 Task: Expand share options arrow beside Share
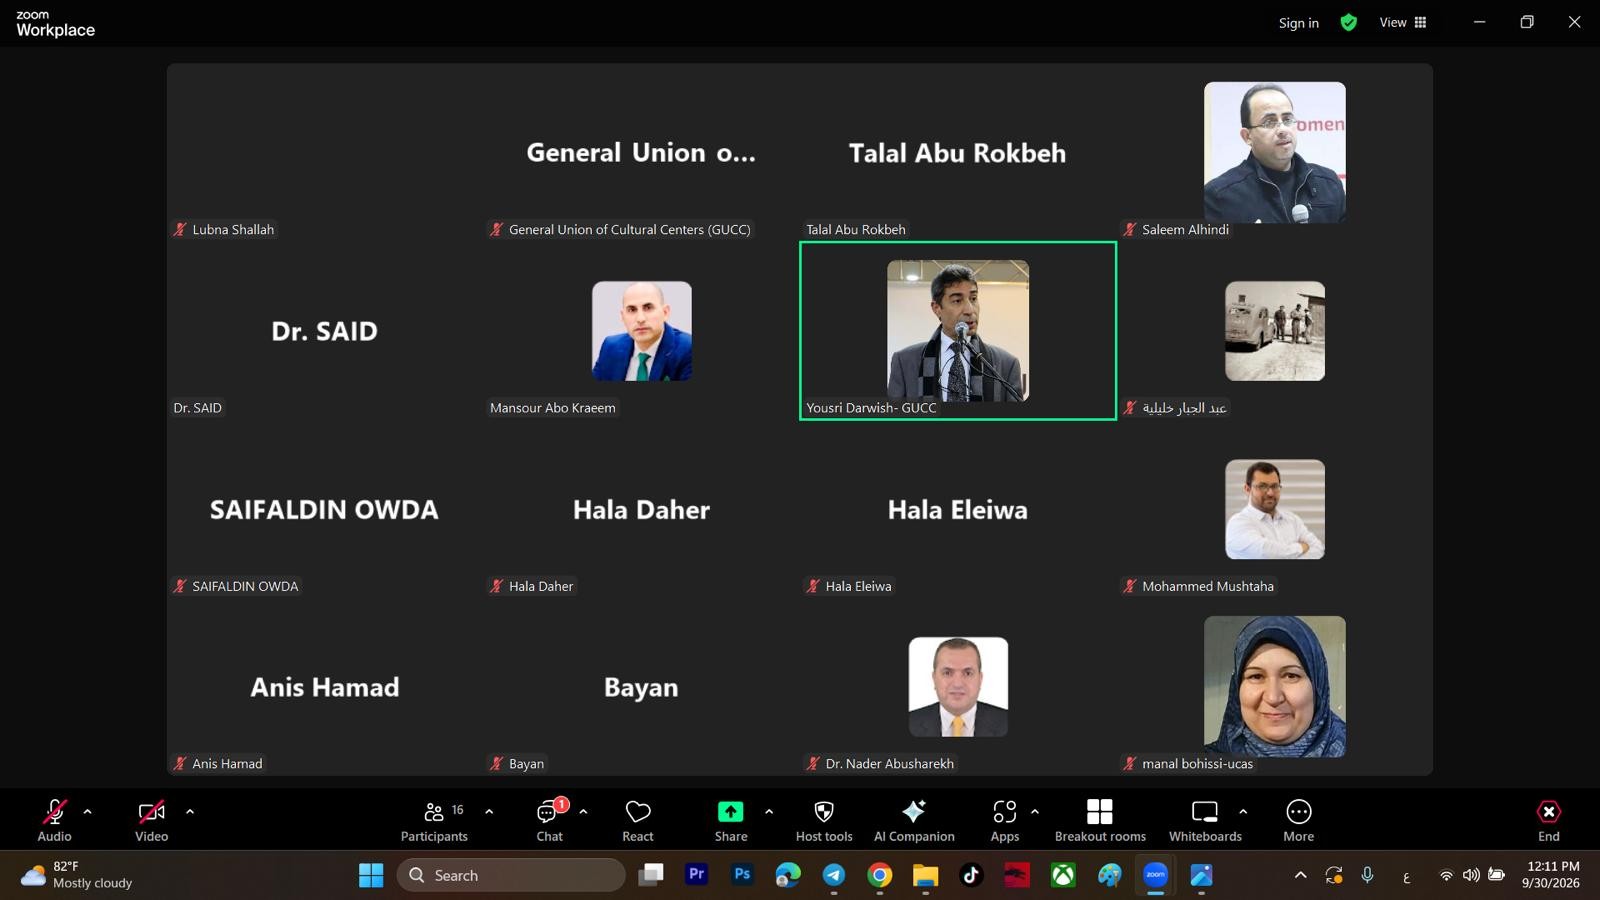tap(769, 812)
